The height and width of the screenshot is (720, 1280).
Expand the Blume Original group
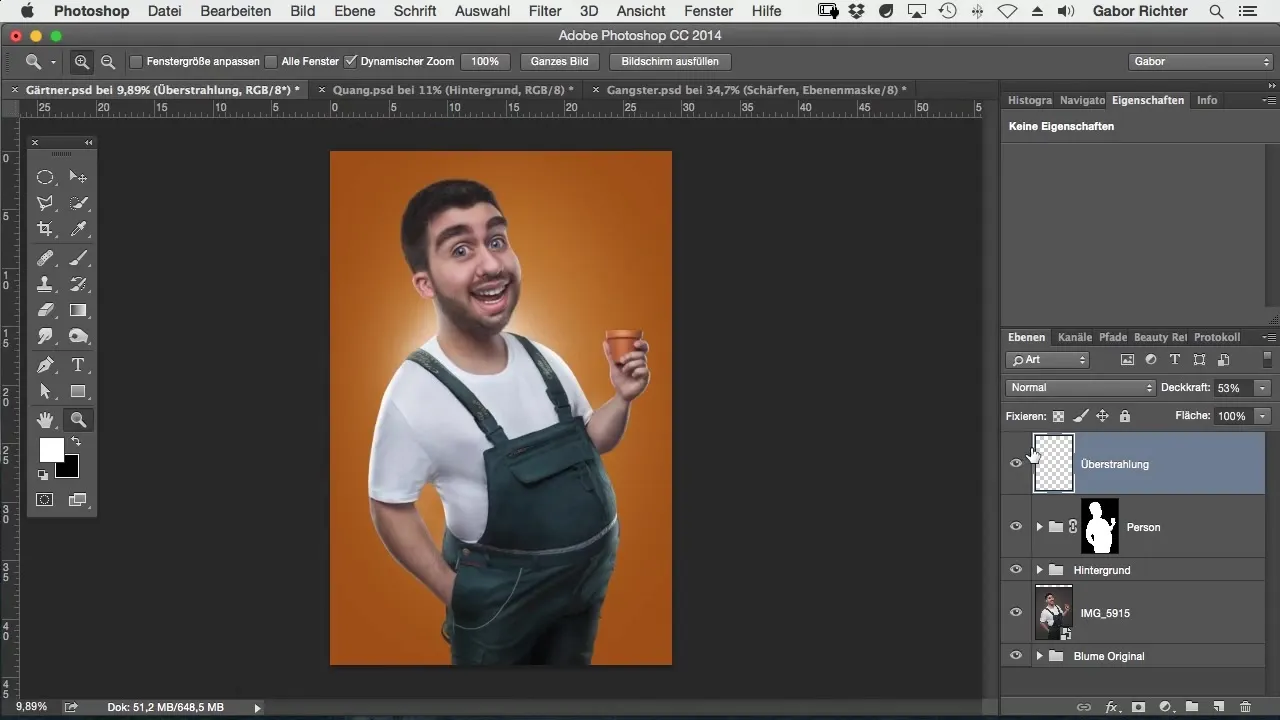(x=1040, y=656)
